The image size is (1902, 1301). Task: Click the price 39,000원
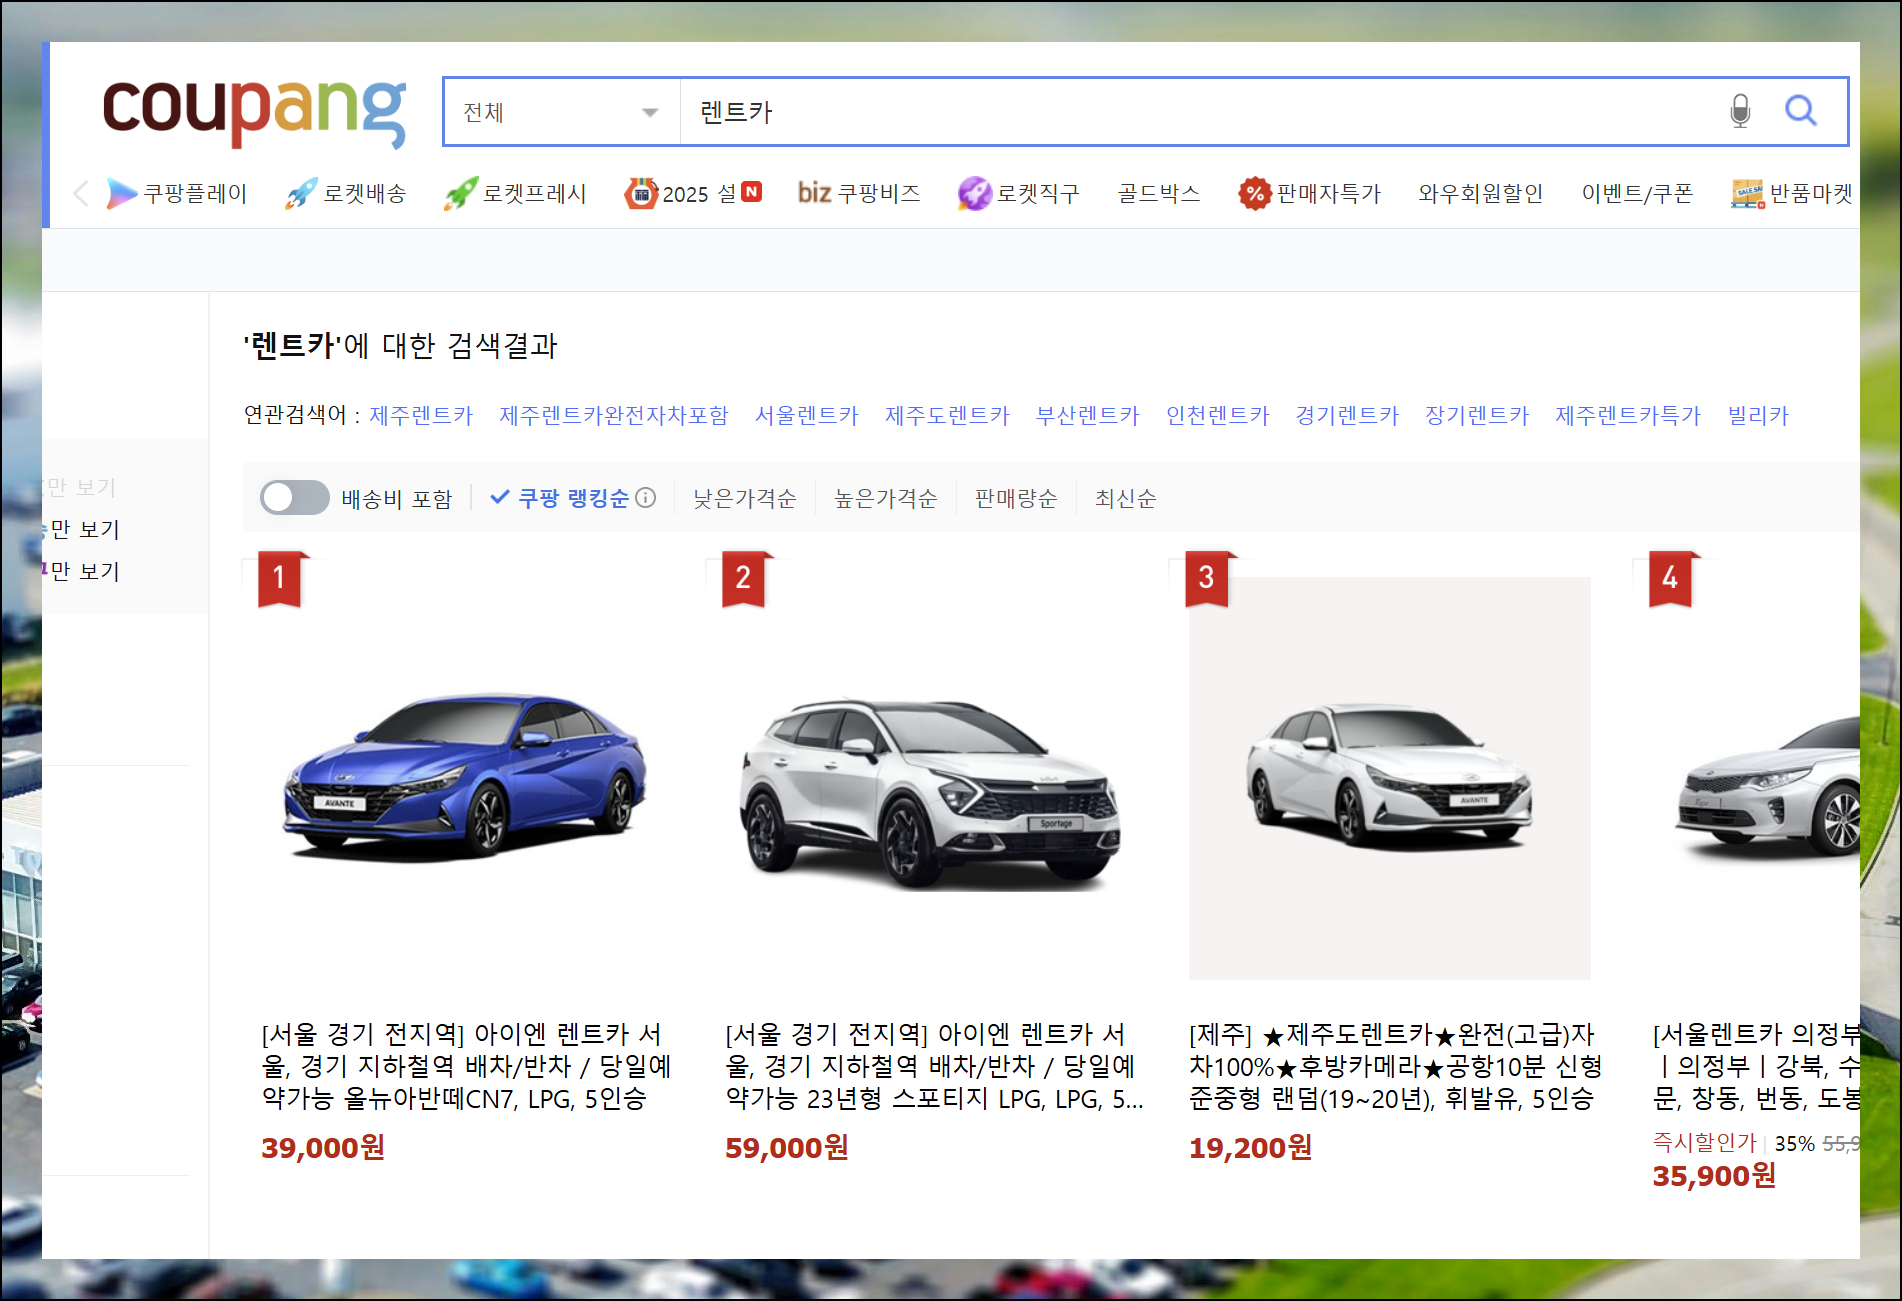tap(323, 1147)
